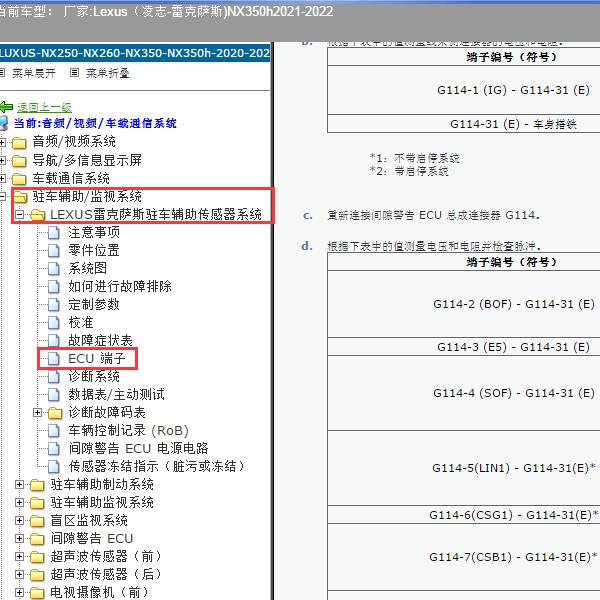Click the 间隙警告 ECU 电源电路 document icon
Image resolution: width=600 pixels, height=600 pixels.
coord(54,448)
